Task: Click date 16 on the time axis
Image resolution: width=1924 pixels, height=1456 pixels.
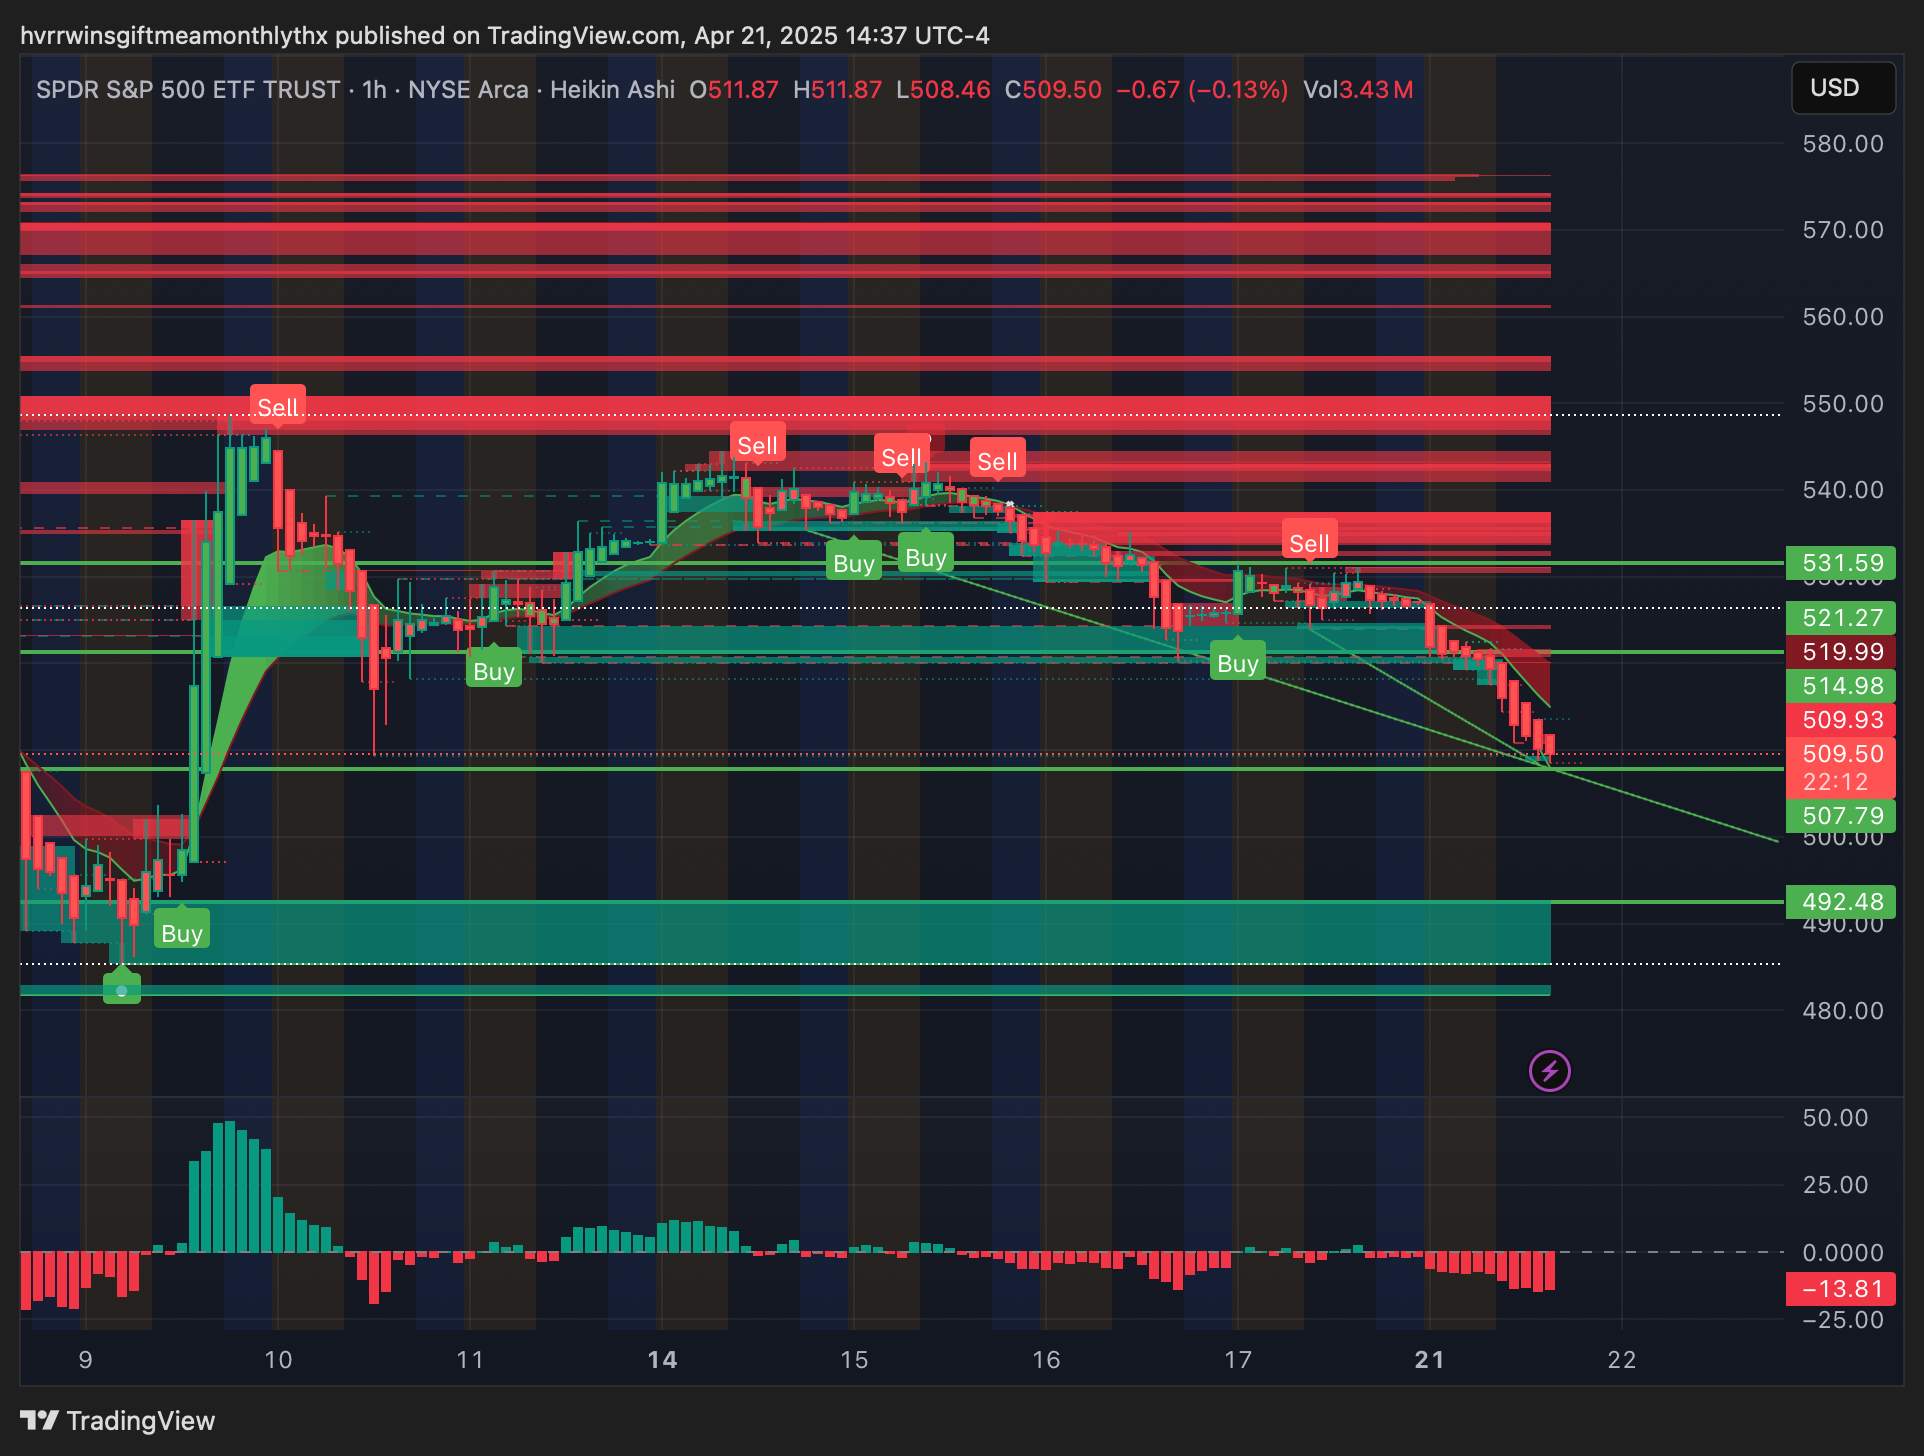Action: tap(1046, 1360)
